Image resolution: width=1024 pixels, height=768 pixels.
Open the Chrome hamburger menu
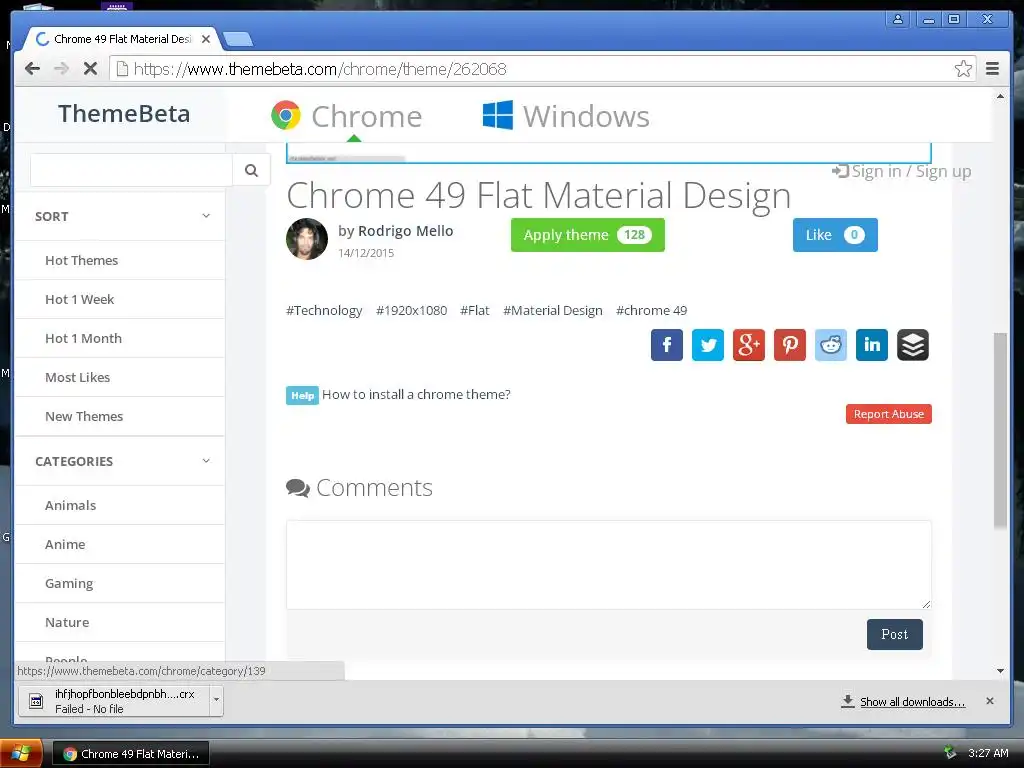[993, 69]
